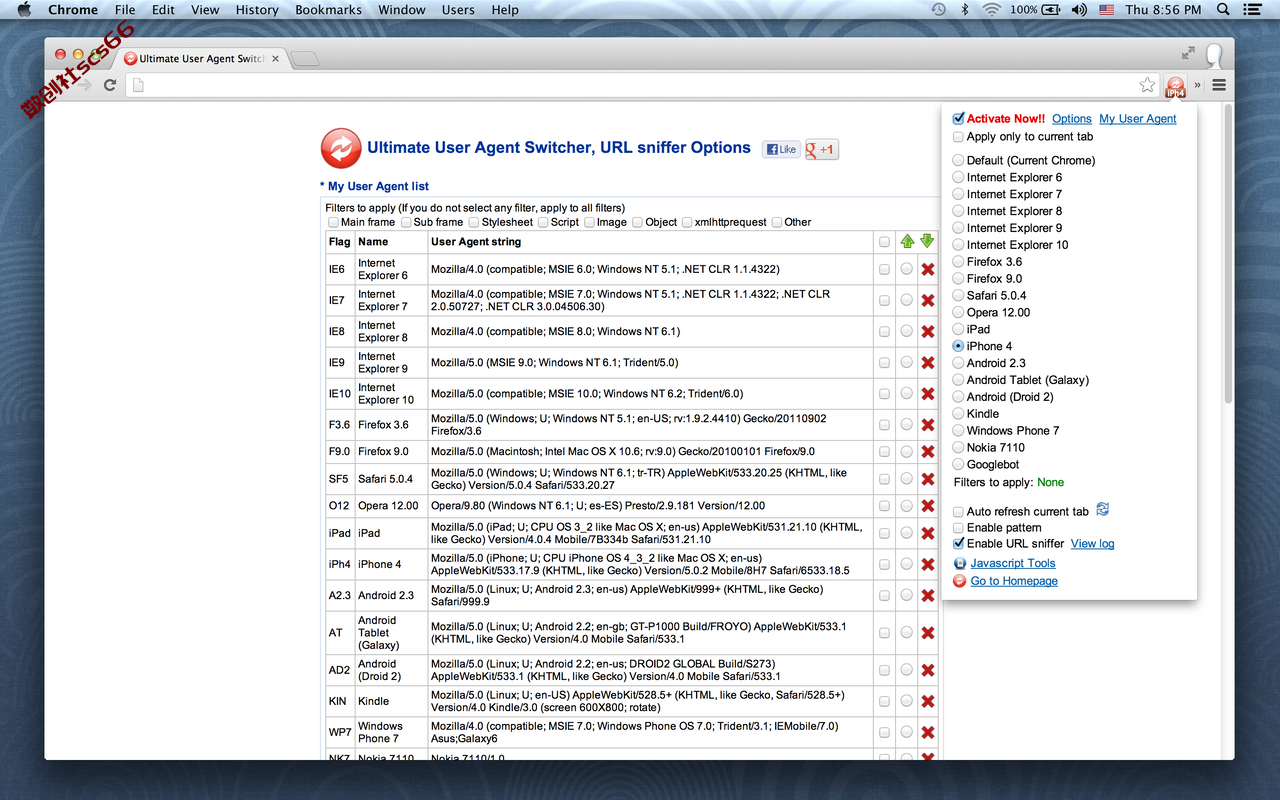Open the Apple menu
The width and height of the screenshot is (1280, 800).
(x=25, y=9)
